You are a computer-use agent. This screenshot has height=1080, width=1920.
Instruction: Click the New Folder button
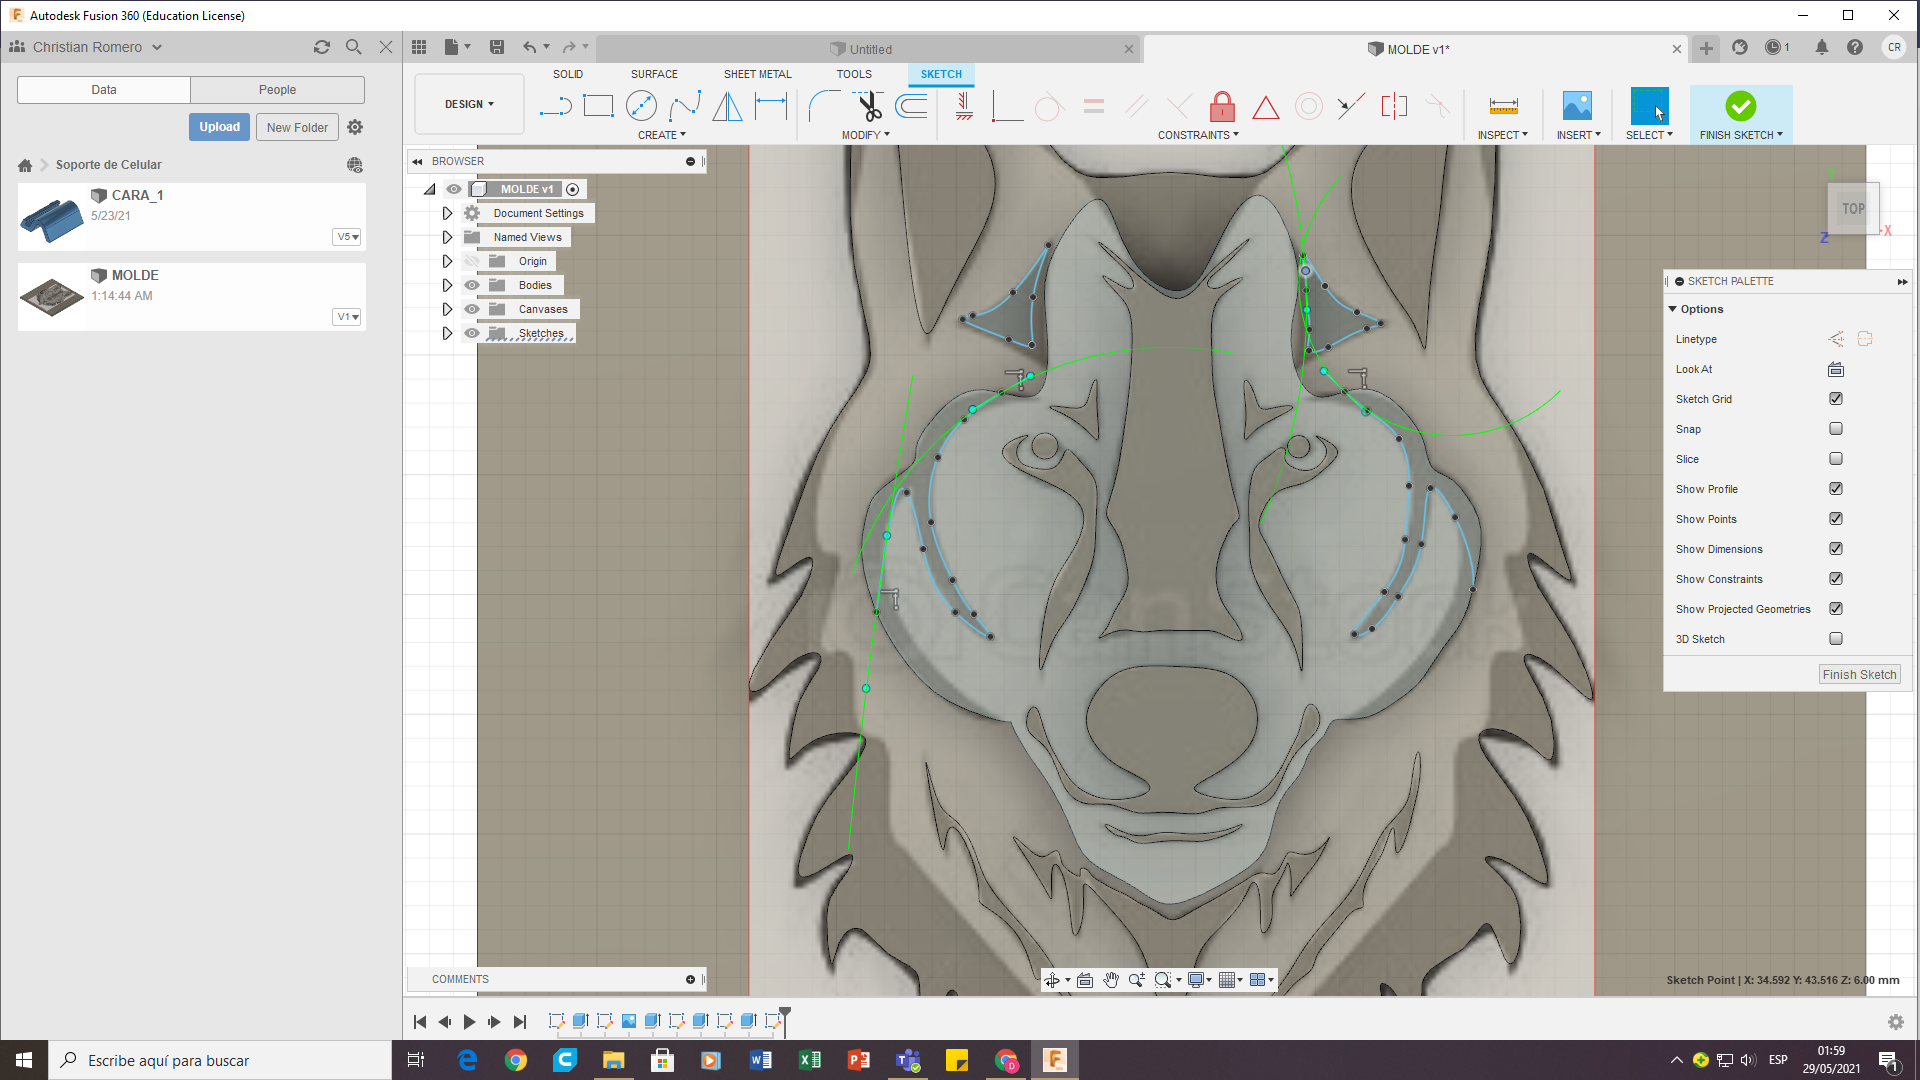(x=297, y=127)
